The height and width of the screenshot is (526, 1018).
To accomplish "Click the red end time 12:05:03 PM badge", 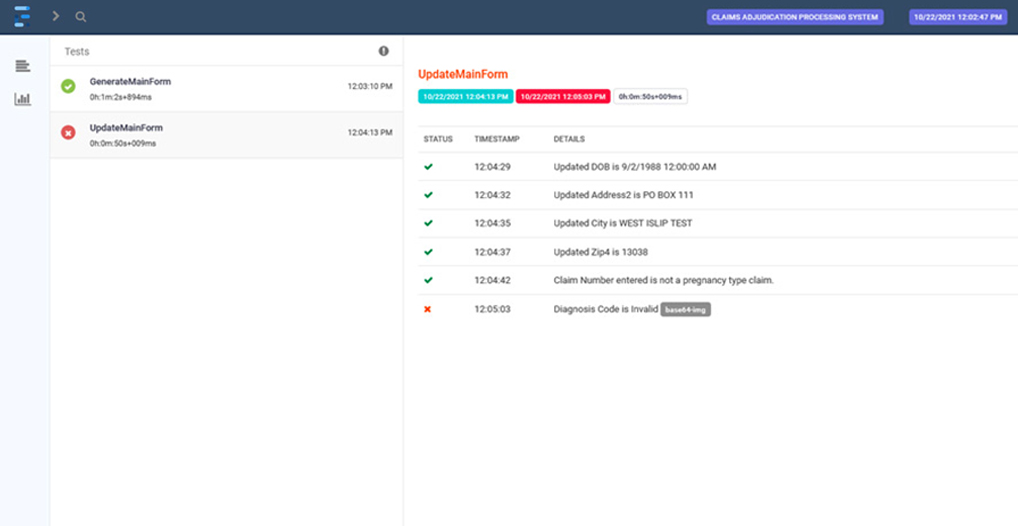I will coord(563,97).
